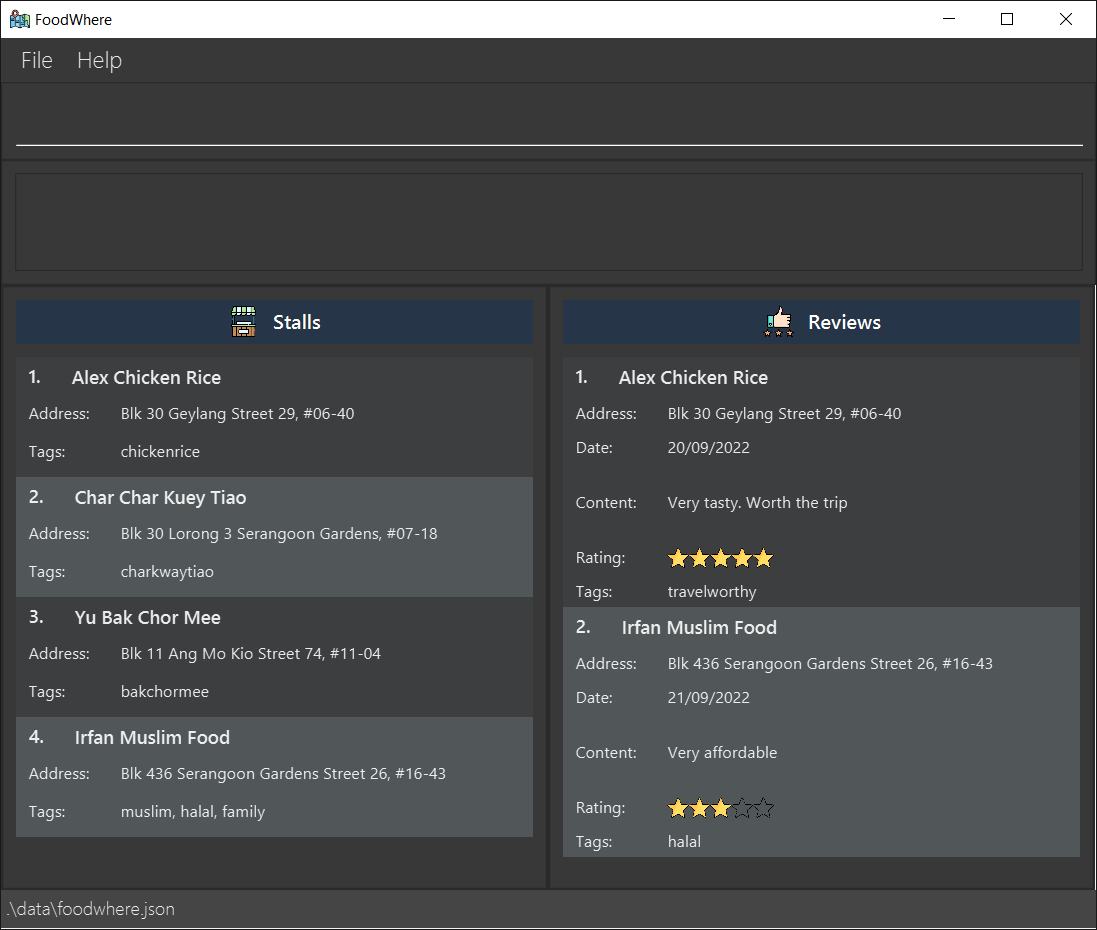This screenshot has width=1097, height=930.
Task: Maximize the FoodWhere window
Action: (x=1007, y=19)
